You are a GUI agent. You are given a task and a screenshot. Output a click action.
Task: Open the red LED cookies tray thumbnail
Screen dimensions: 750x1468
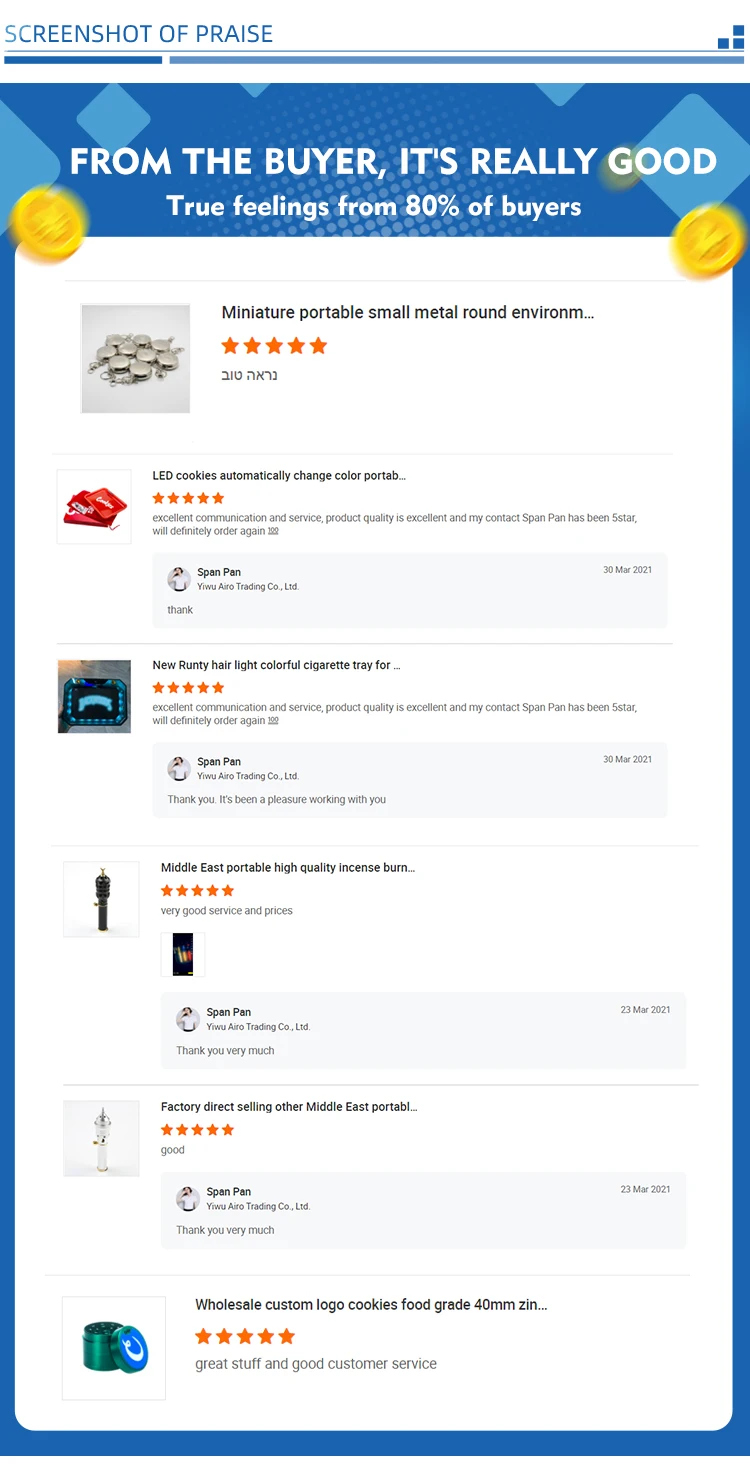coord(94,507)
